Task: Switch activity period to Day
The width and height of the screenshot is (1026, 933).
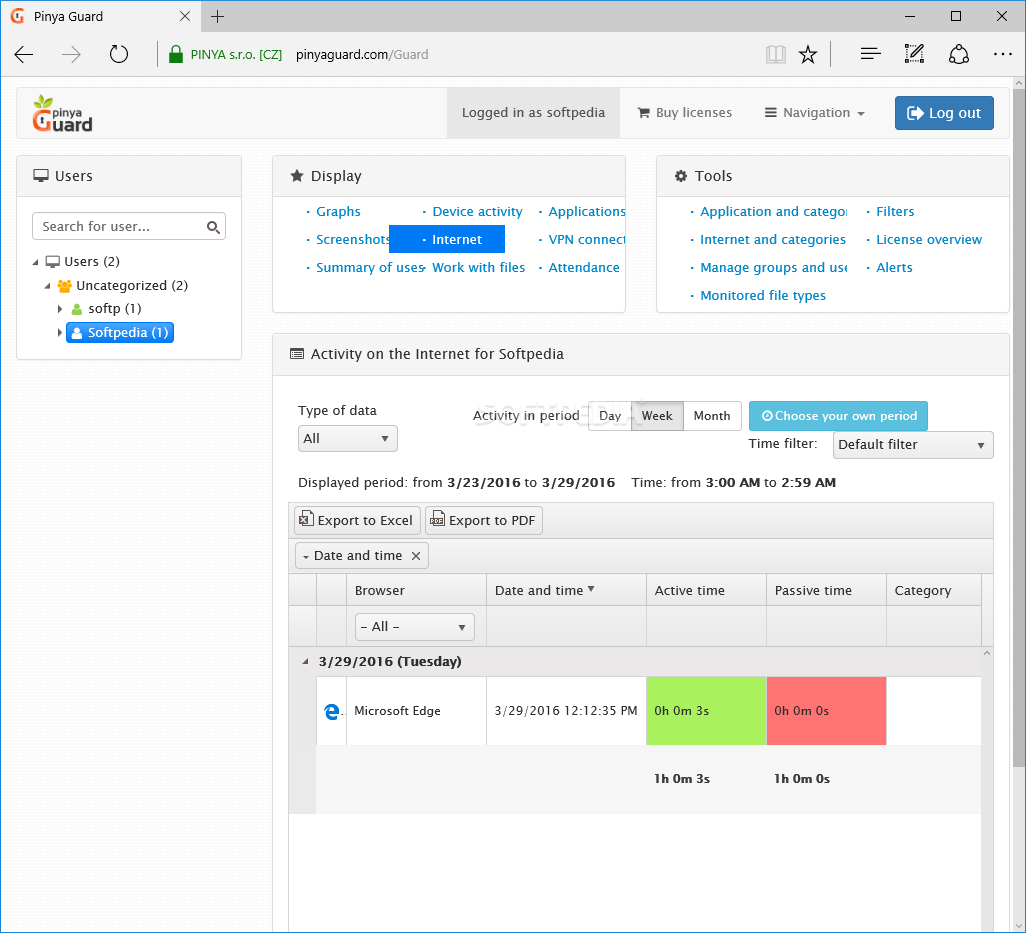Action: click(x=610, y=416)
